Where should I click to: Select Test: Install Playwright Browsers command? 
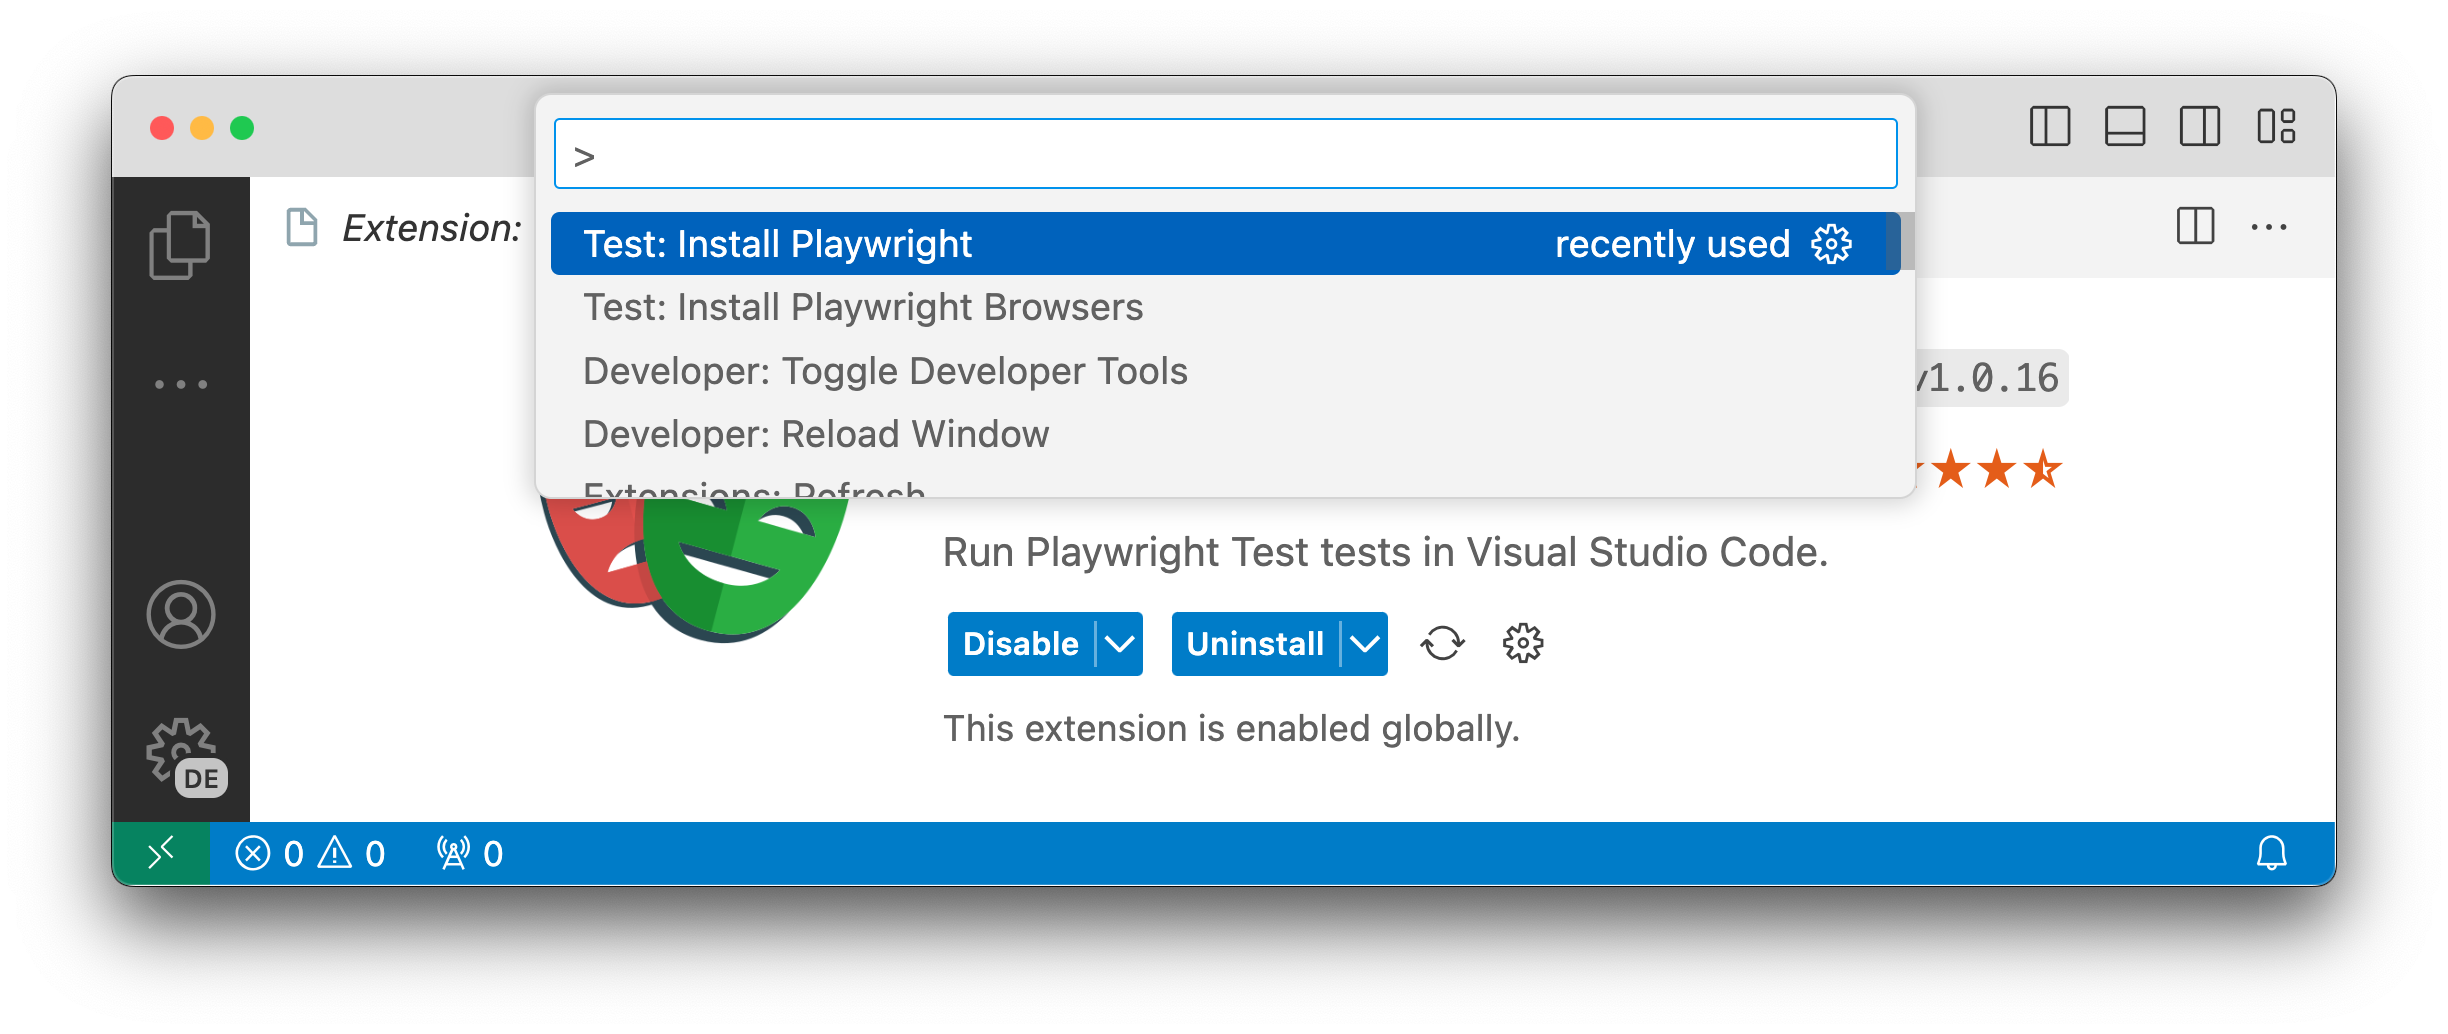pos(862,307)
